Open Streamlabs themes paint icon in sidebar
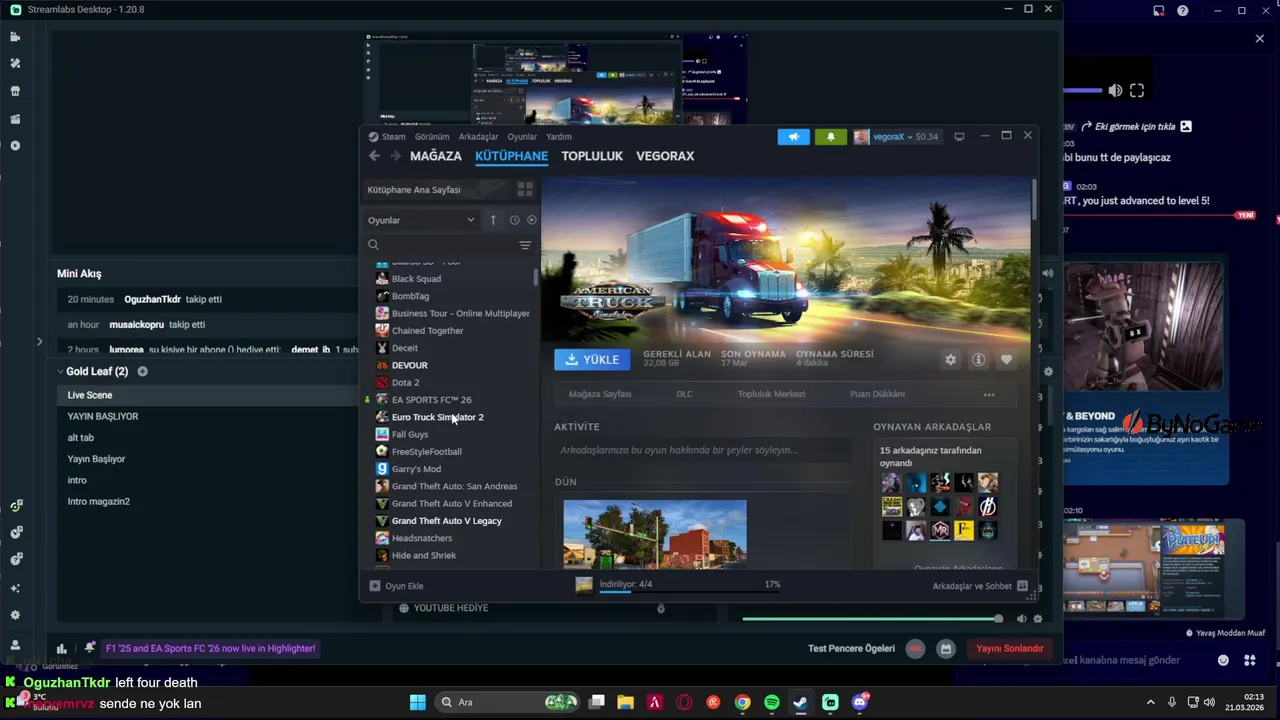Screen dimensions: 1280x720 [15, 63]
